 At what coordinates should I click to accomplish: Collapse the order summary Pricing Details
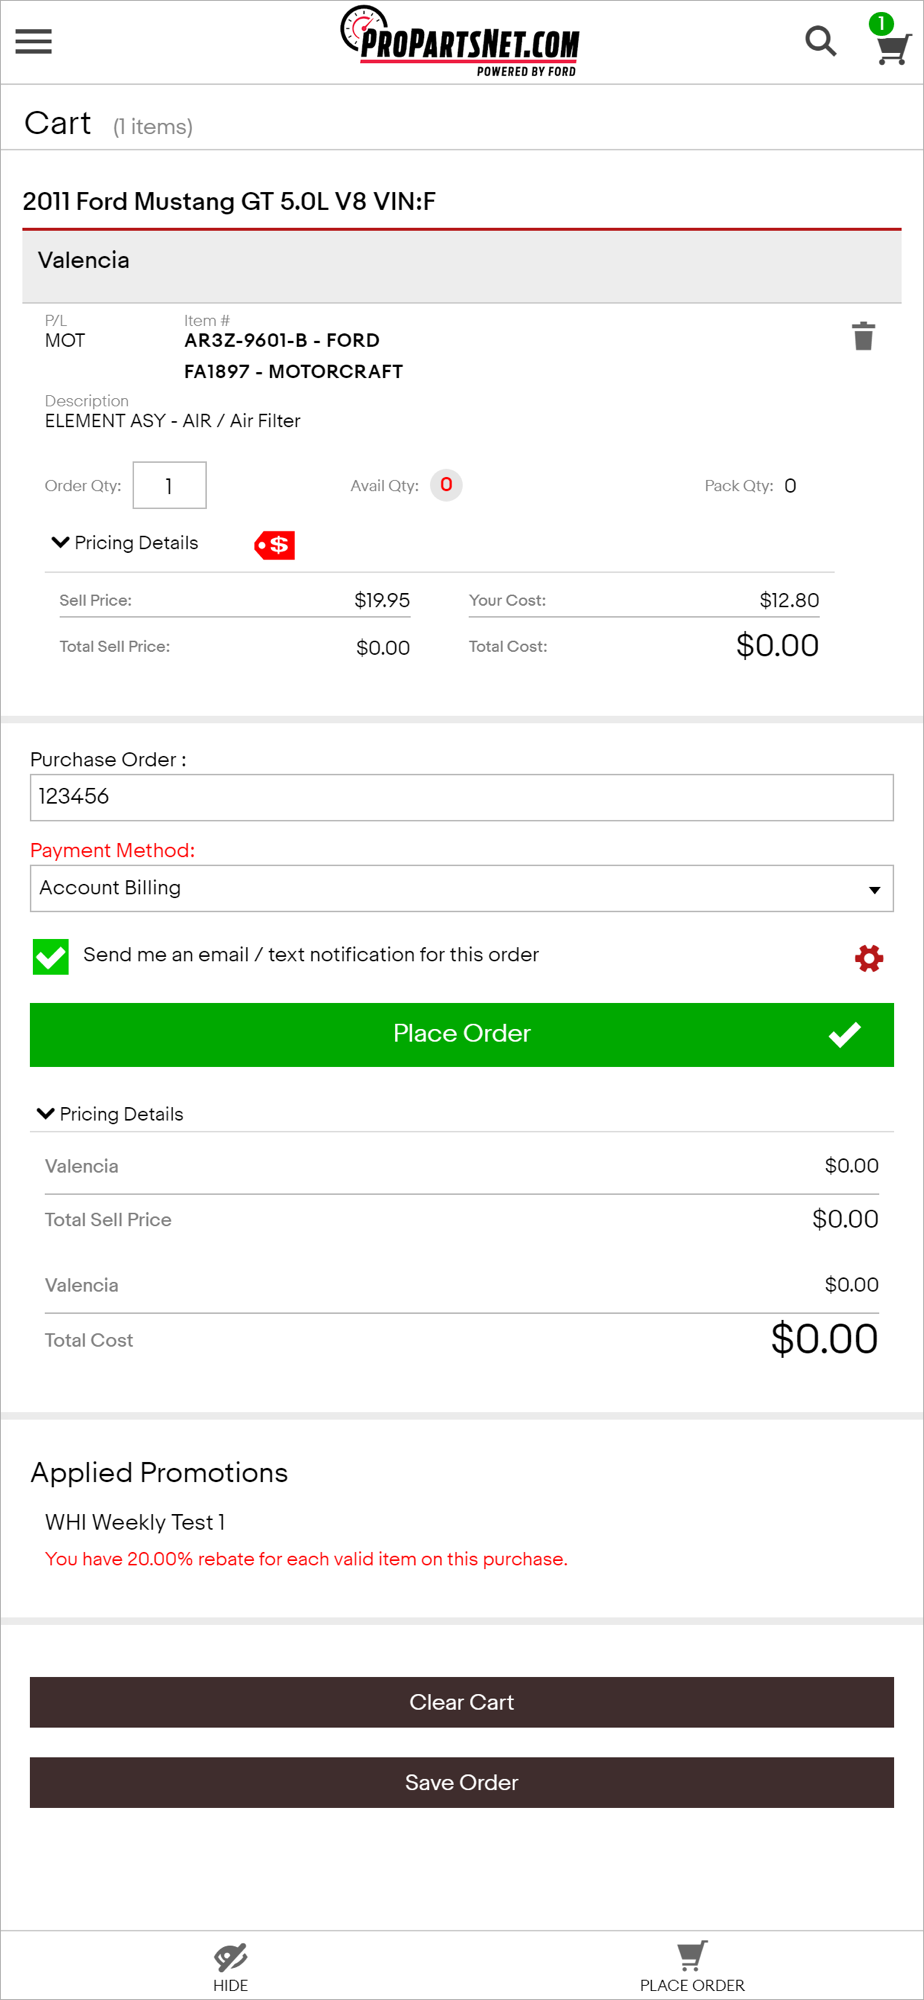click(110, 1114)
